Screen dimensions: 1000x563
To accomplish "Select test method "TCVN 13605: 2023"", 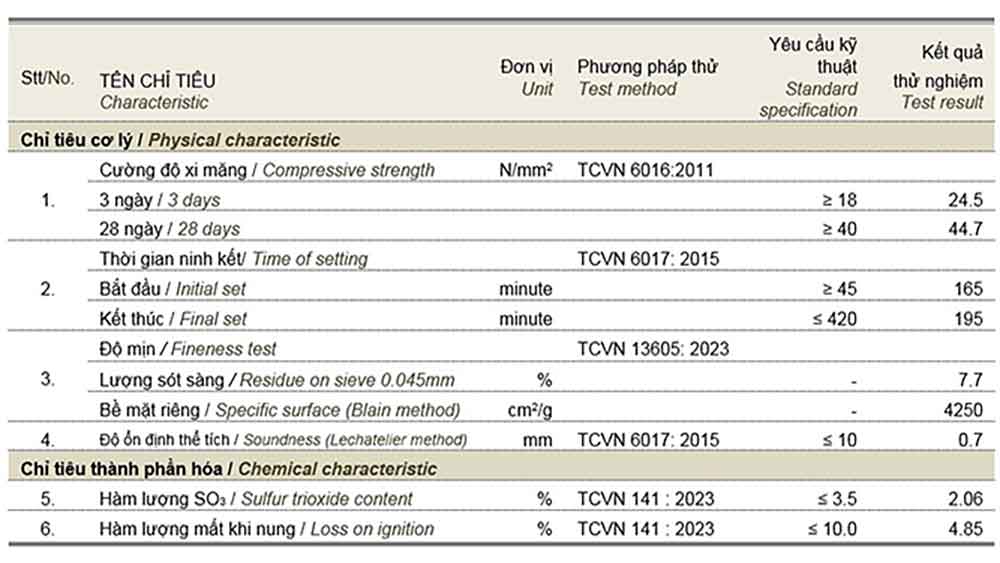I will [653, 349].
